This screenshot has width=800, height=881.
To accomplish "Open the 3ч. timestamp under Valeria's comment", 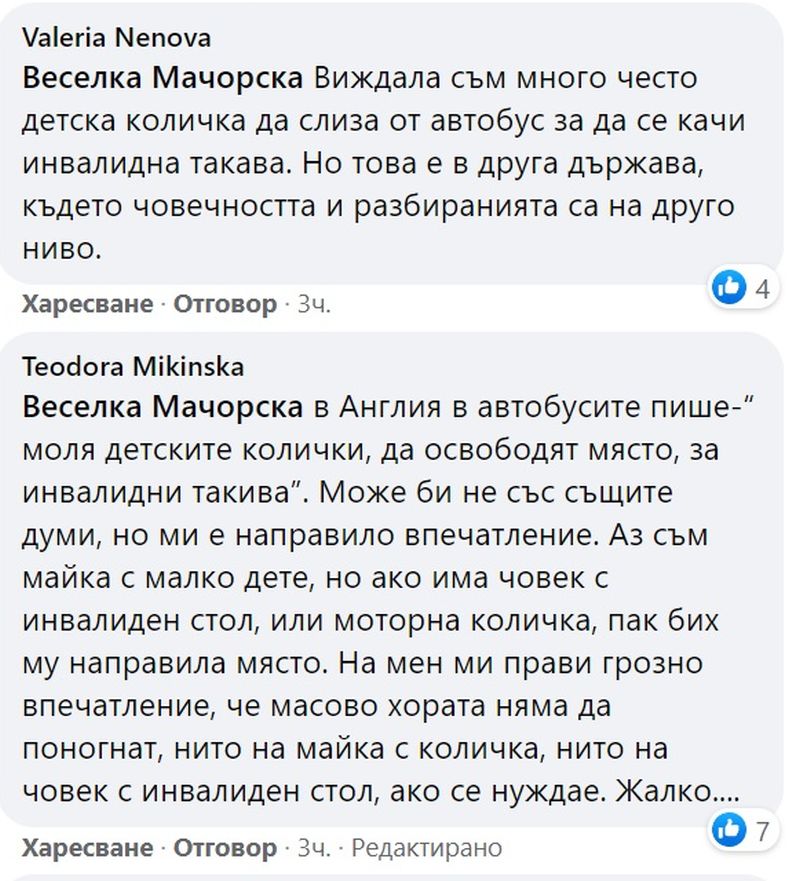I will (x=314, y=304).
